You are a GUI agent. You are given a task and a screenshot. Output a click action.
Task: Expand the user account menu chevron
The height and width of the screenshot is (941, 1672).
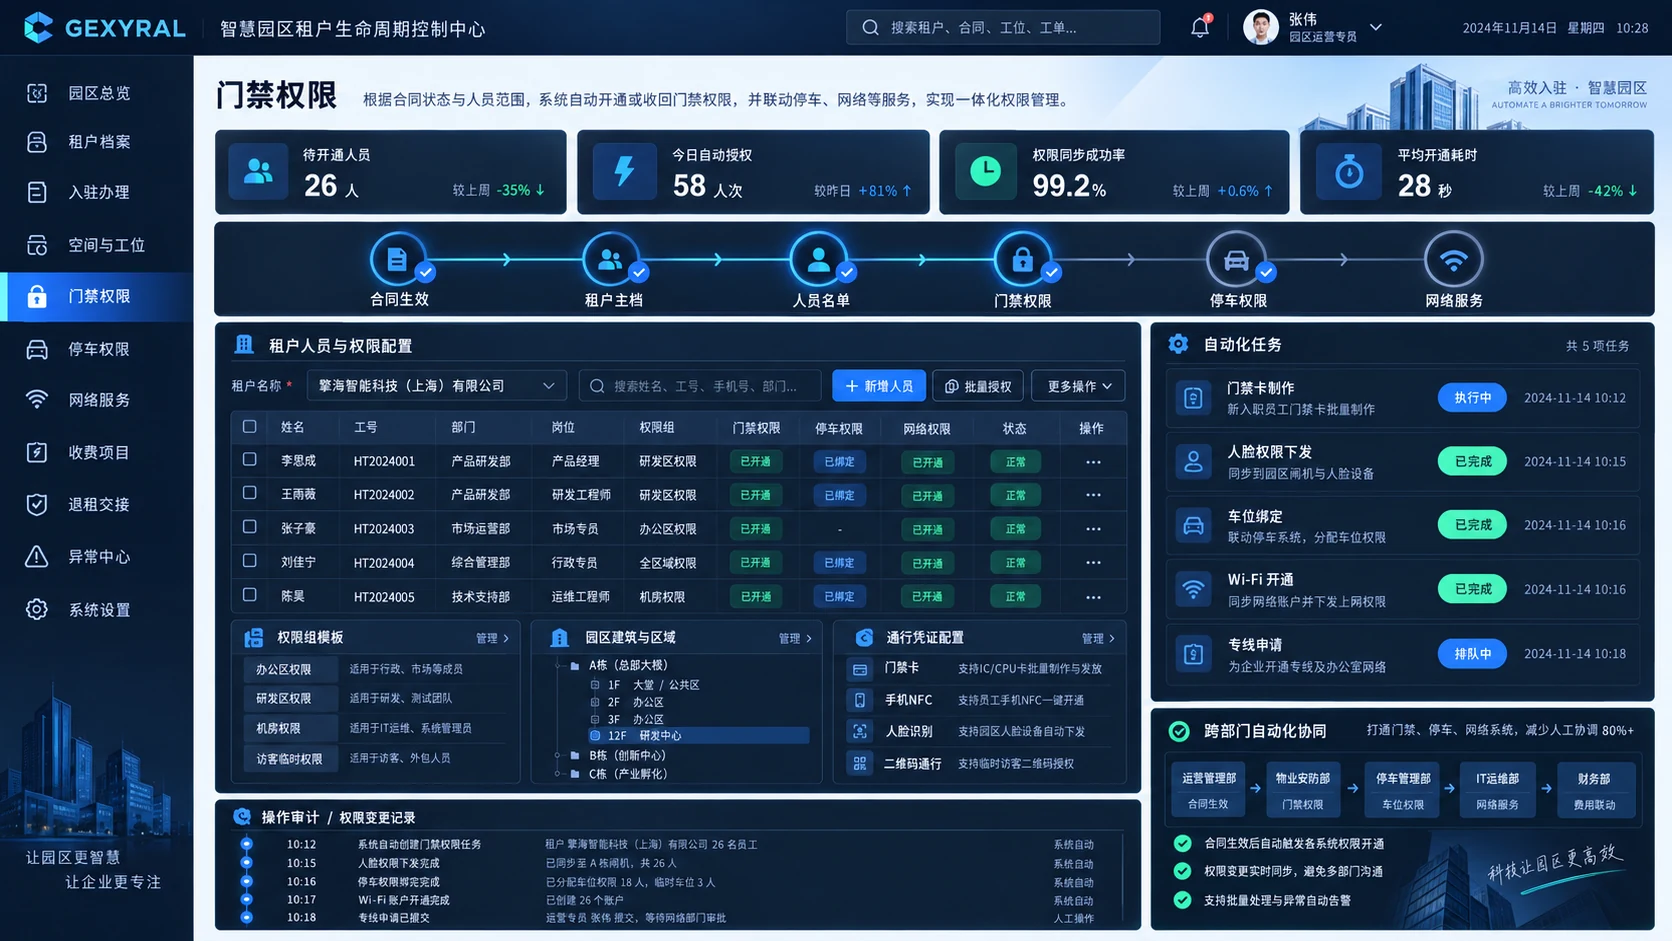coord(1376,27)
